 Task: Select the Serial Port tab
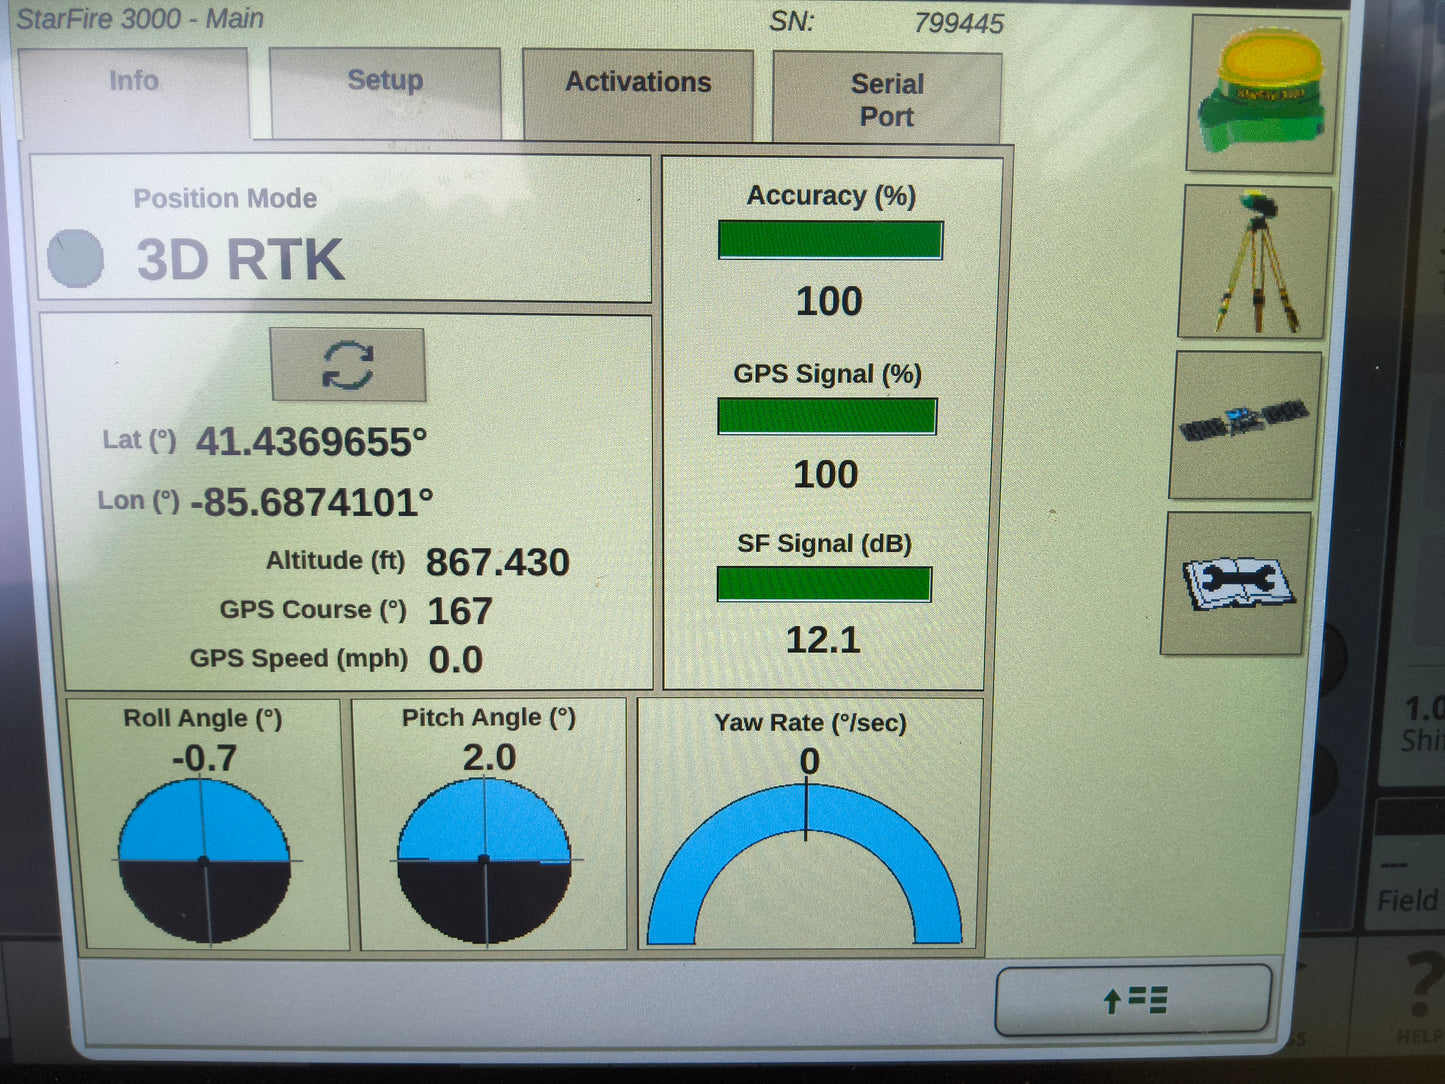tap(887, 99)
